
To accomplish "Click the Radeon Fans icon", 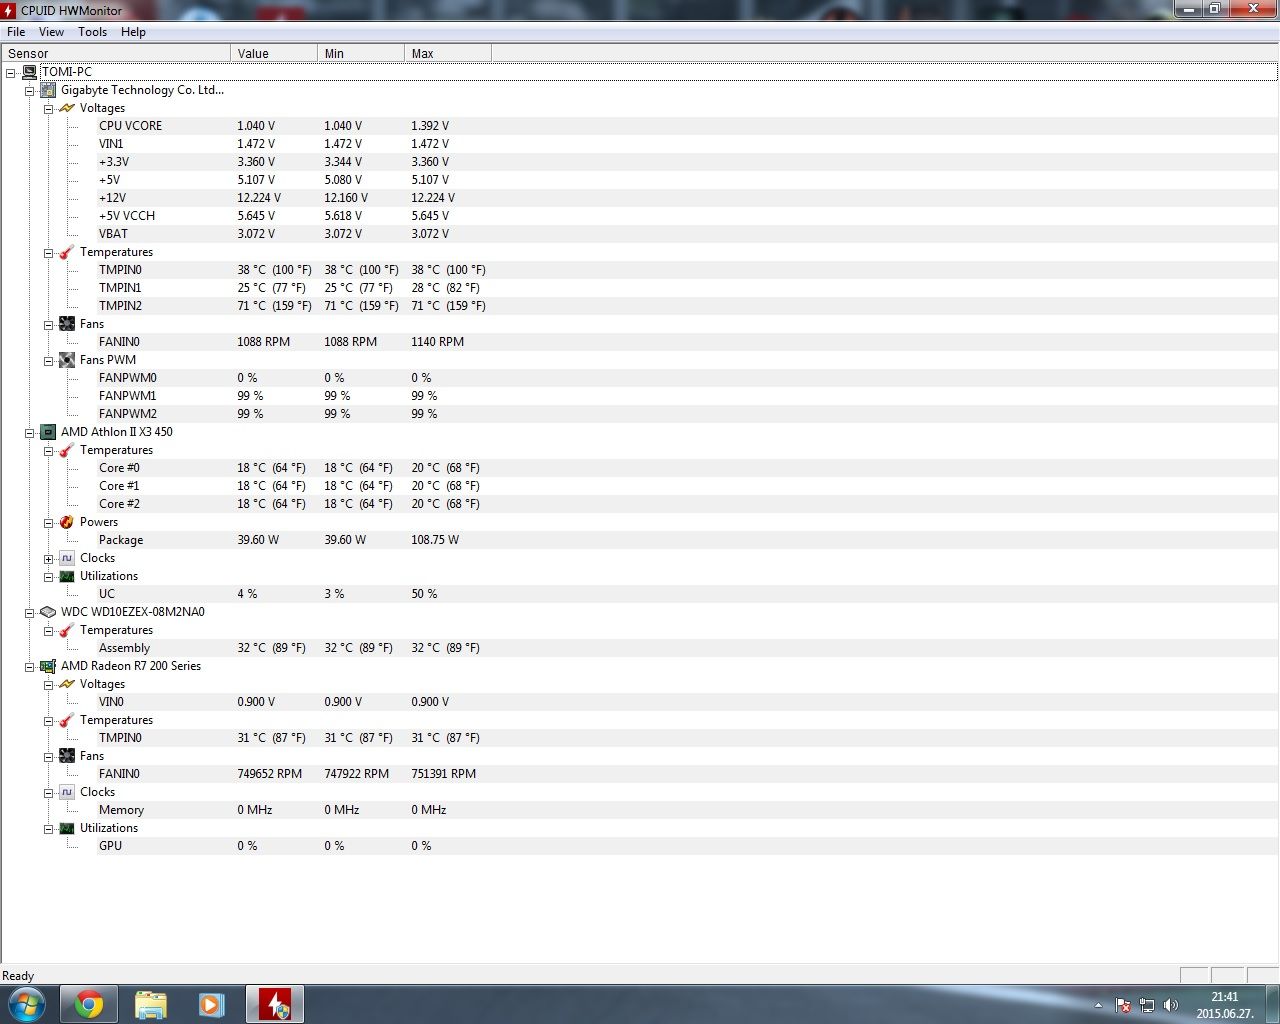I will tap(66, 756).
